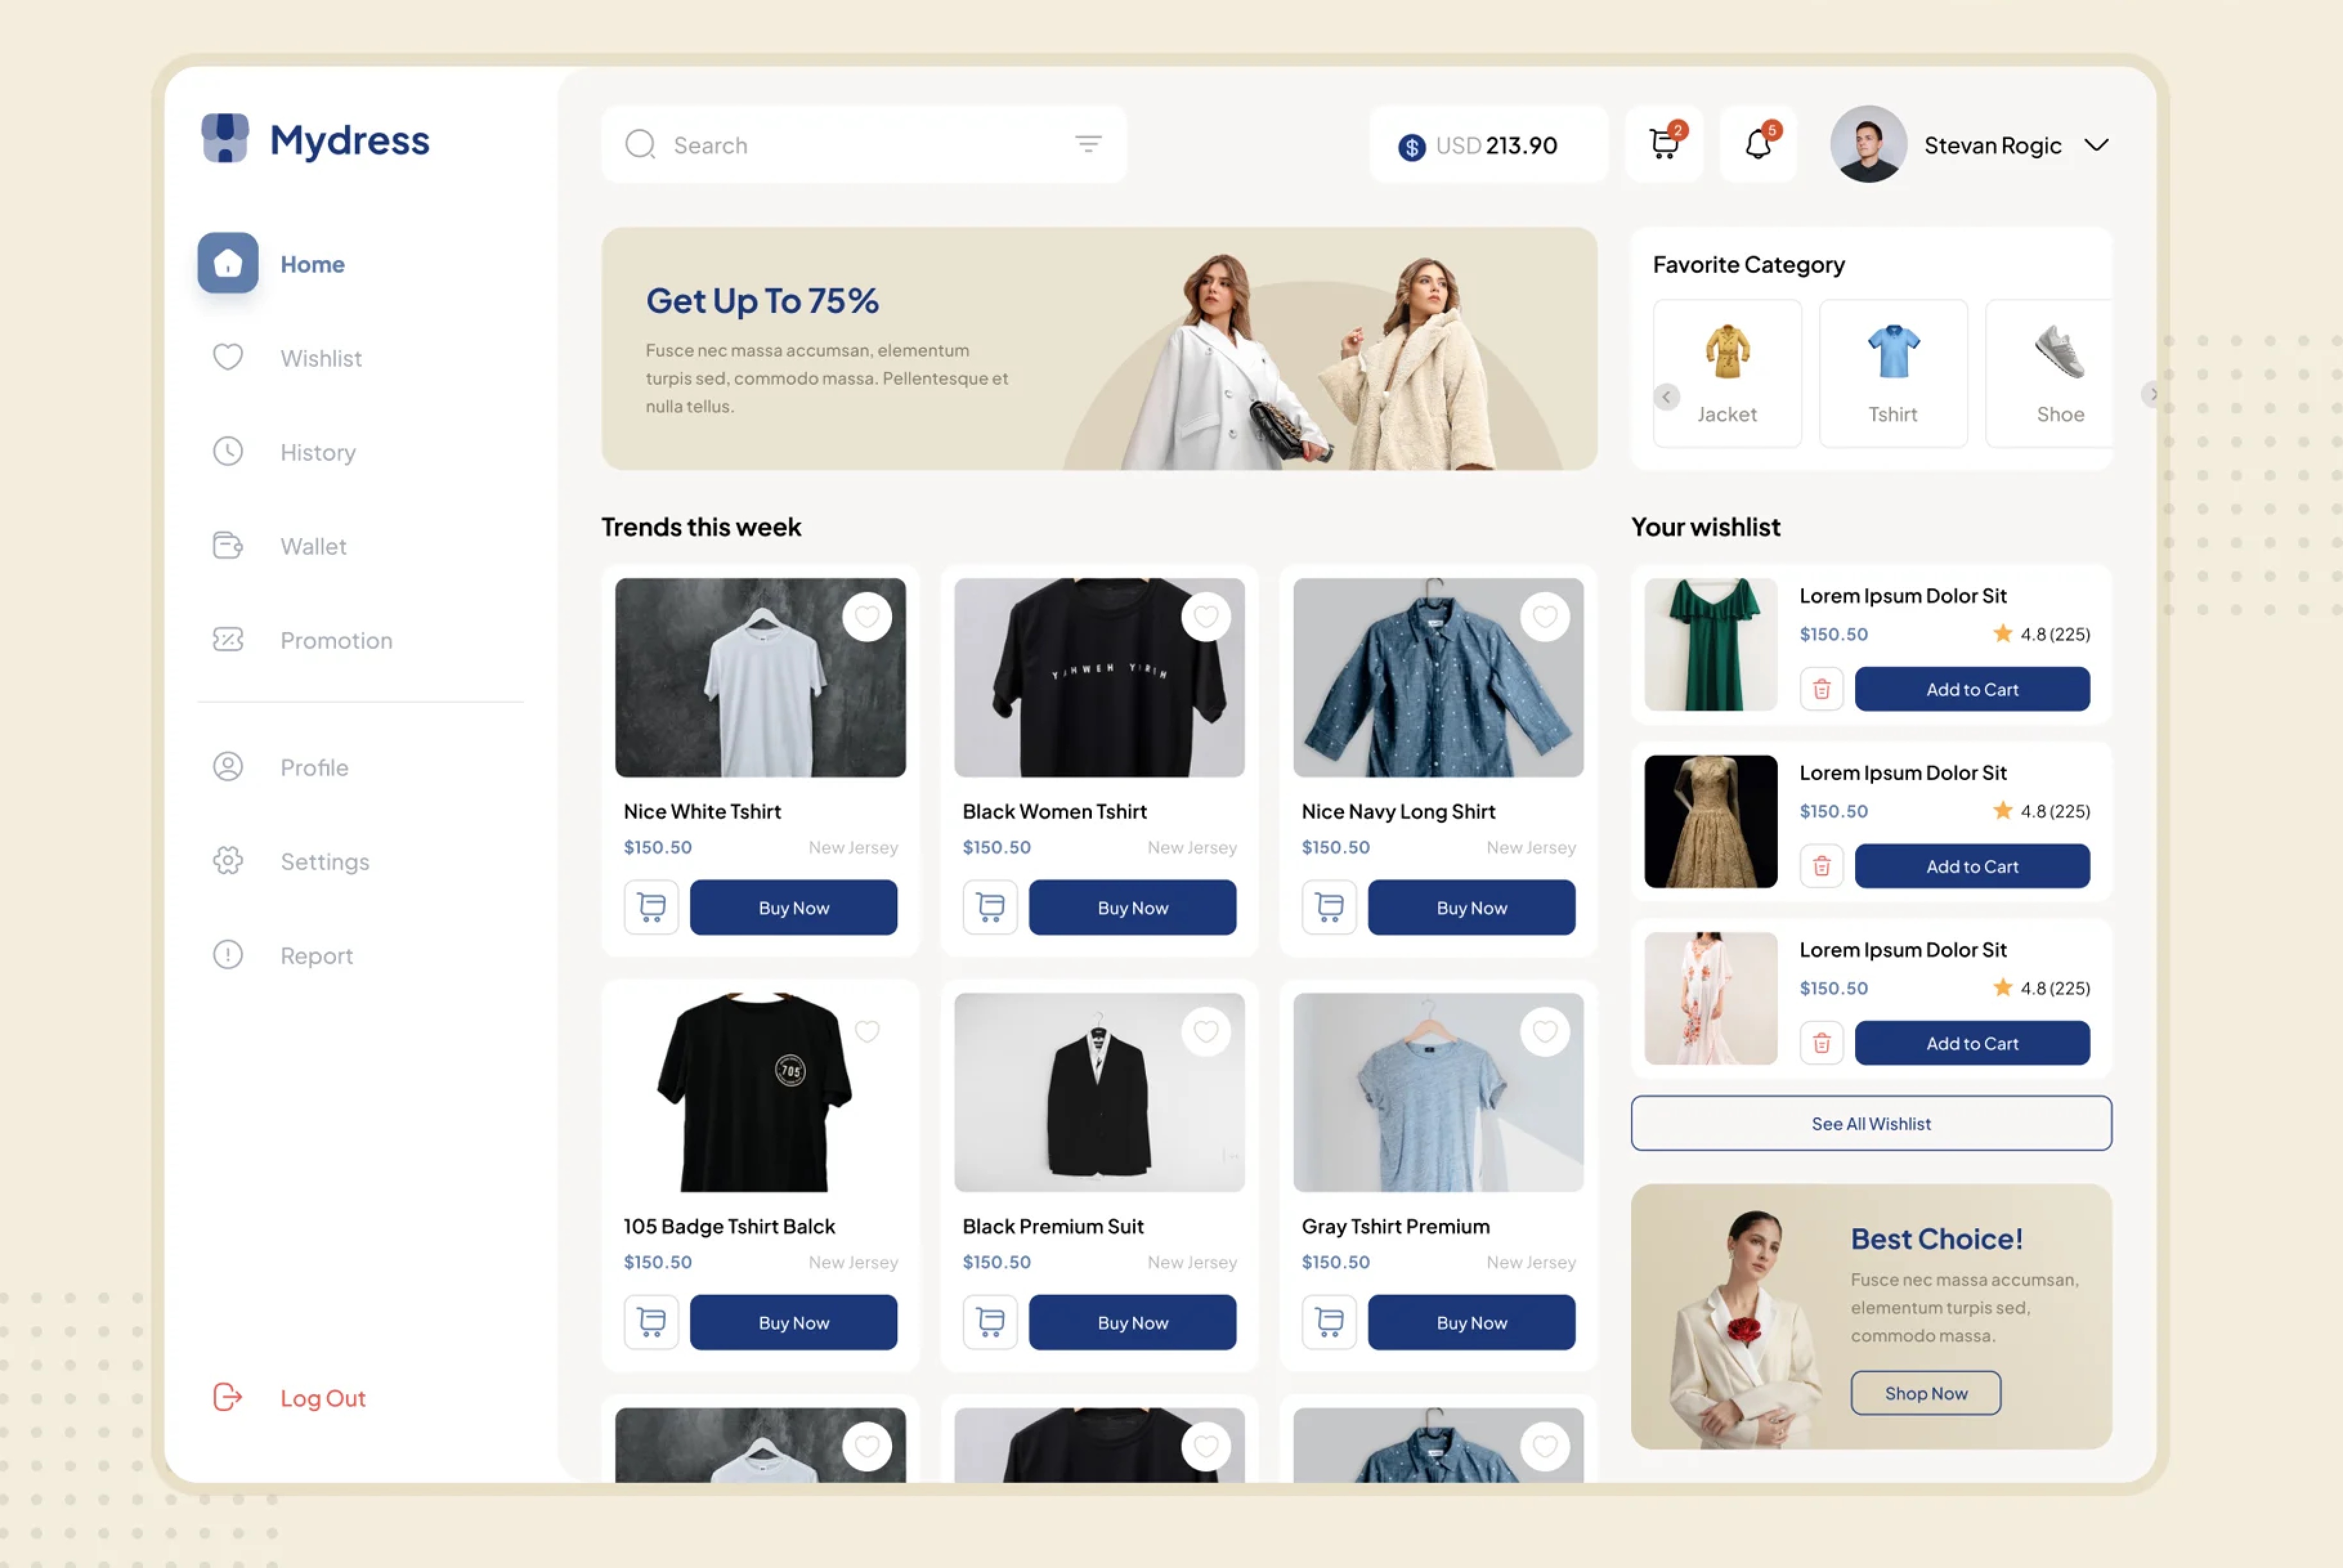Click the Log Out icon
This screenshot has height=1568, width=2343.
click(x=228, y=1397)
